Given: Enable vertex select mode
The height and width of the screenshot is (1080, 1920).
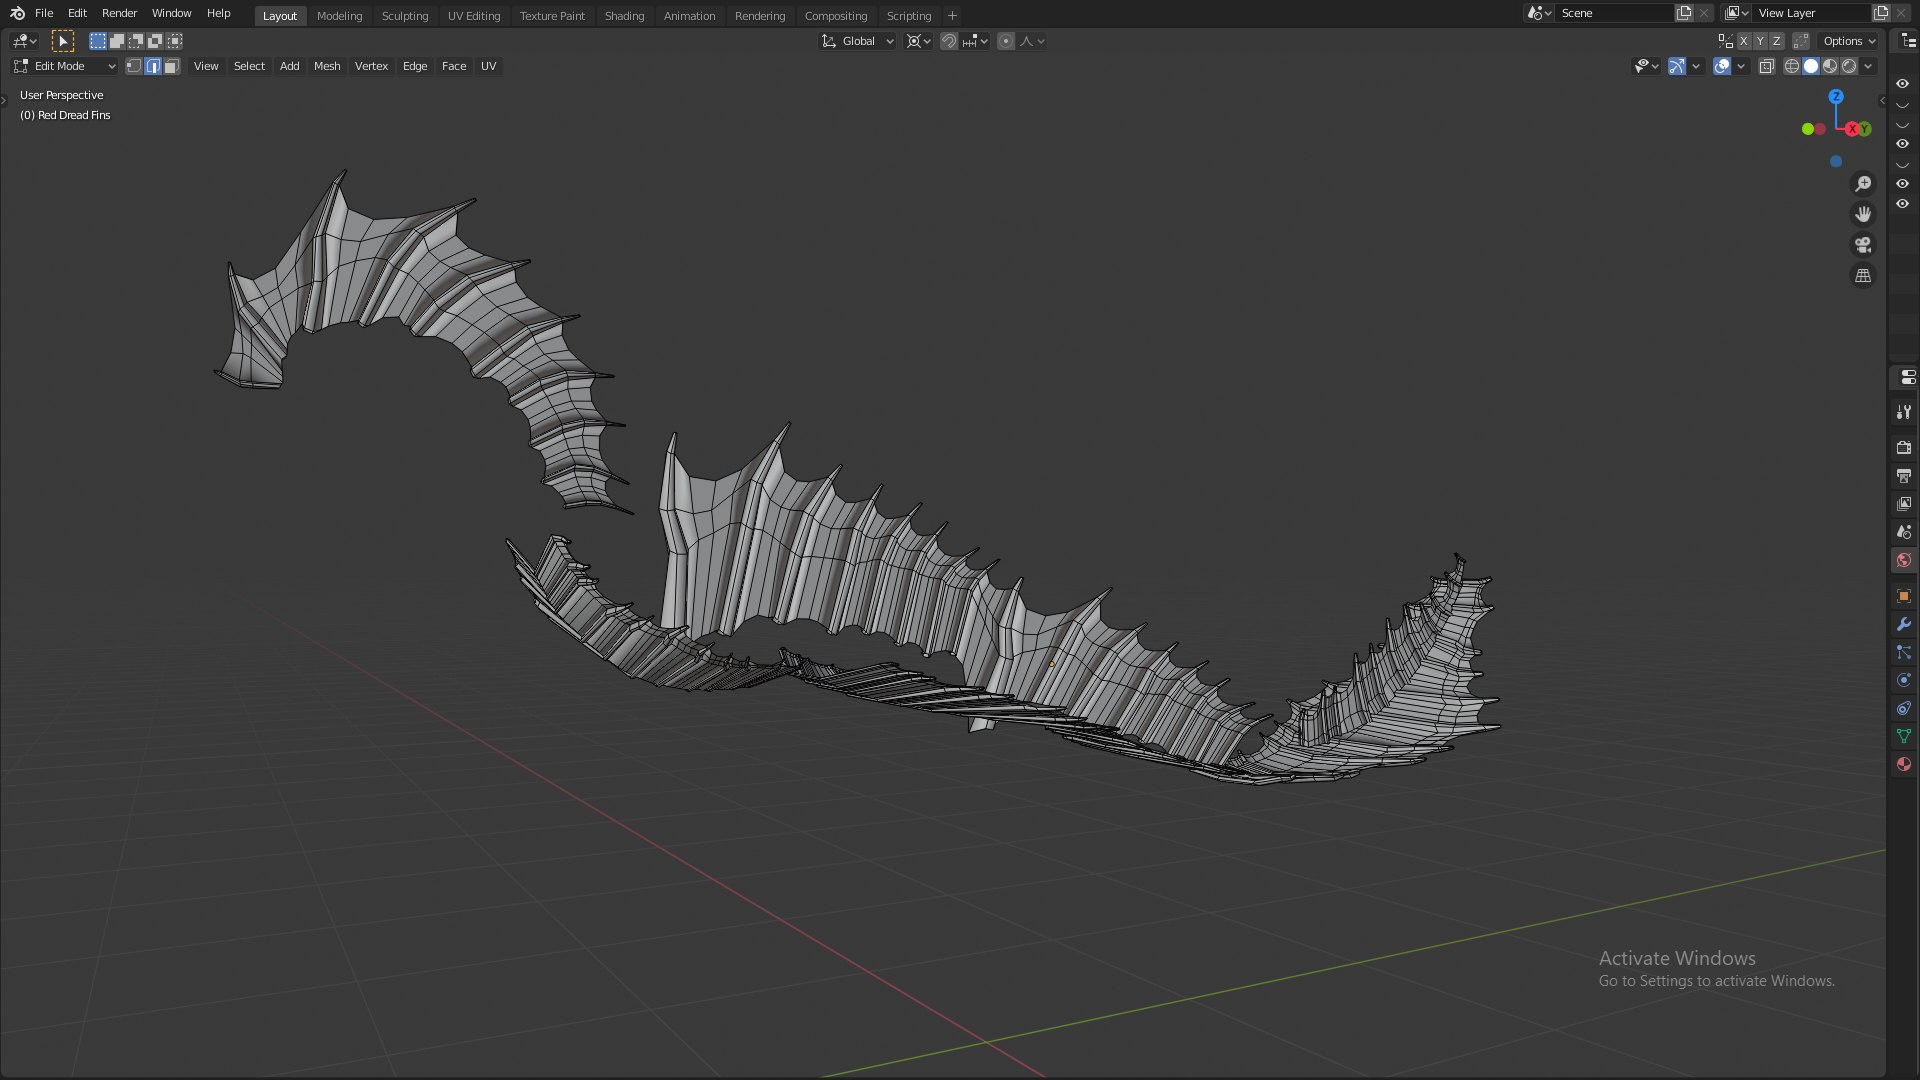Looking at the screenshot, I should point(134,66).
